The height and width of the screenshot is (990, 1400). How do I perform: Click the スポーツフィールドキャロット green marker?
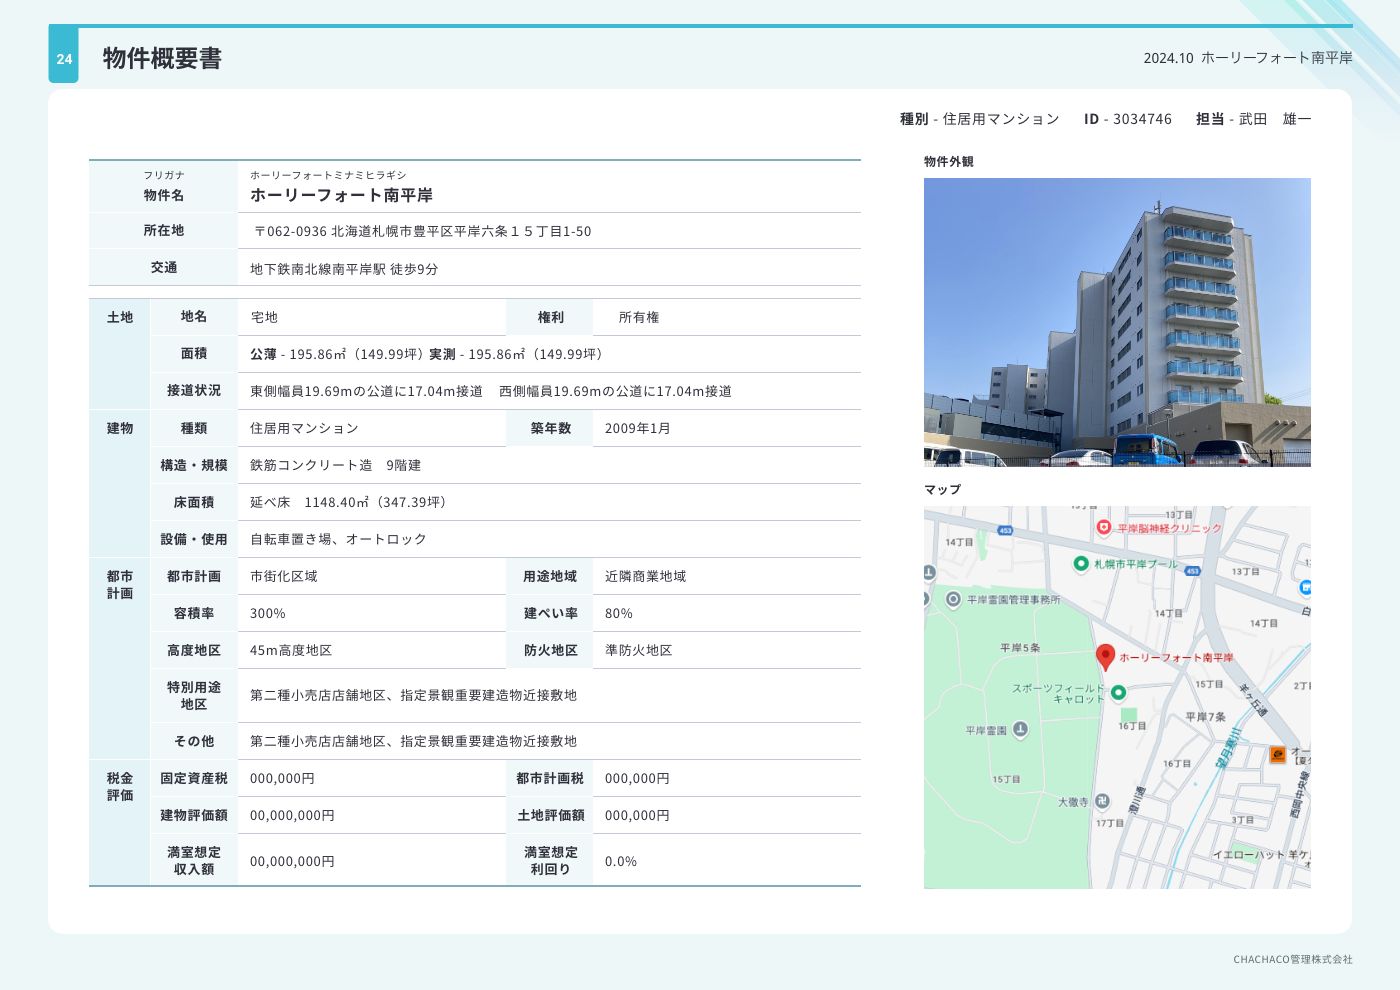point(1119,692)
